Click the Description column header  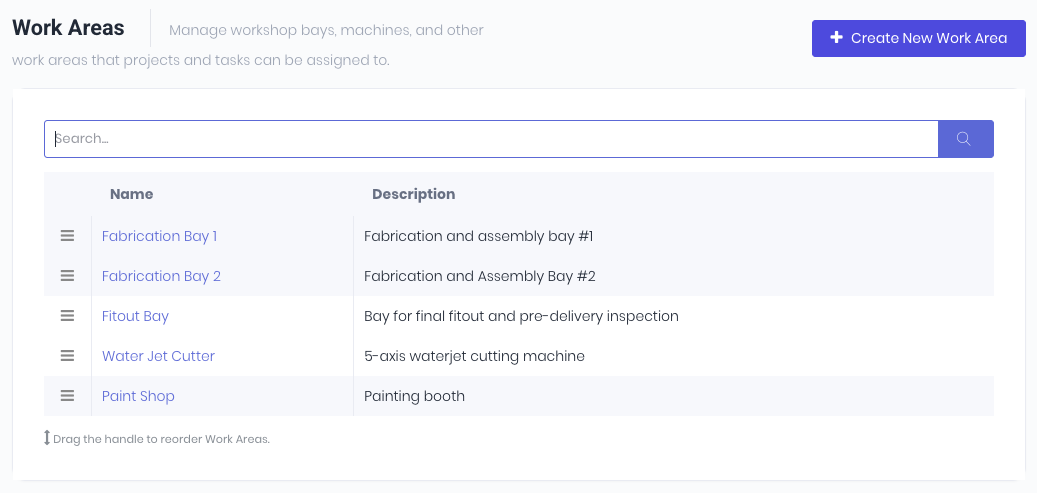pos(413,194)
